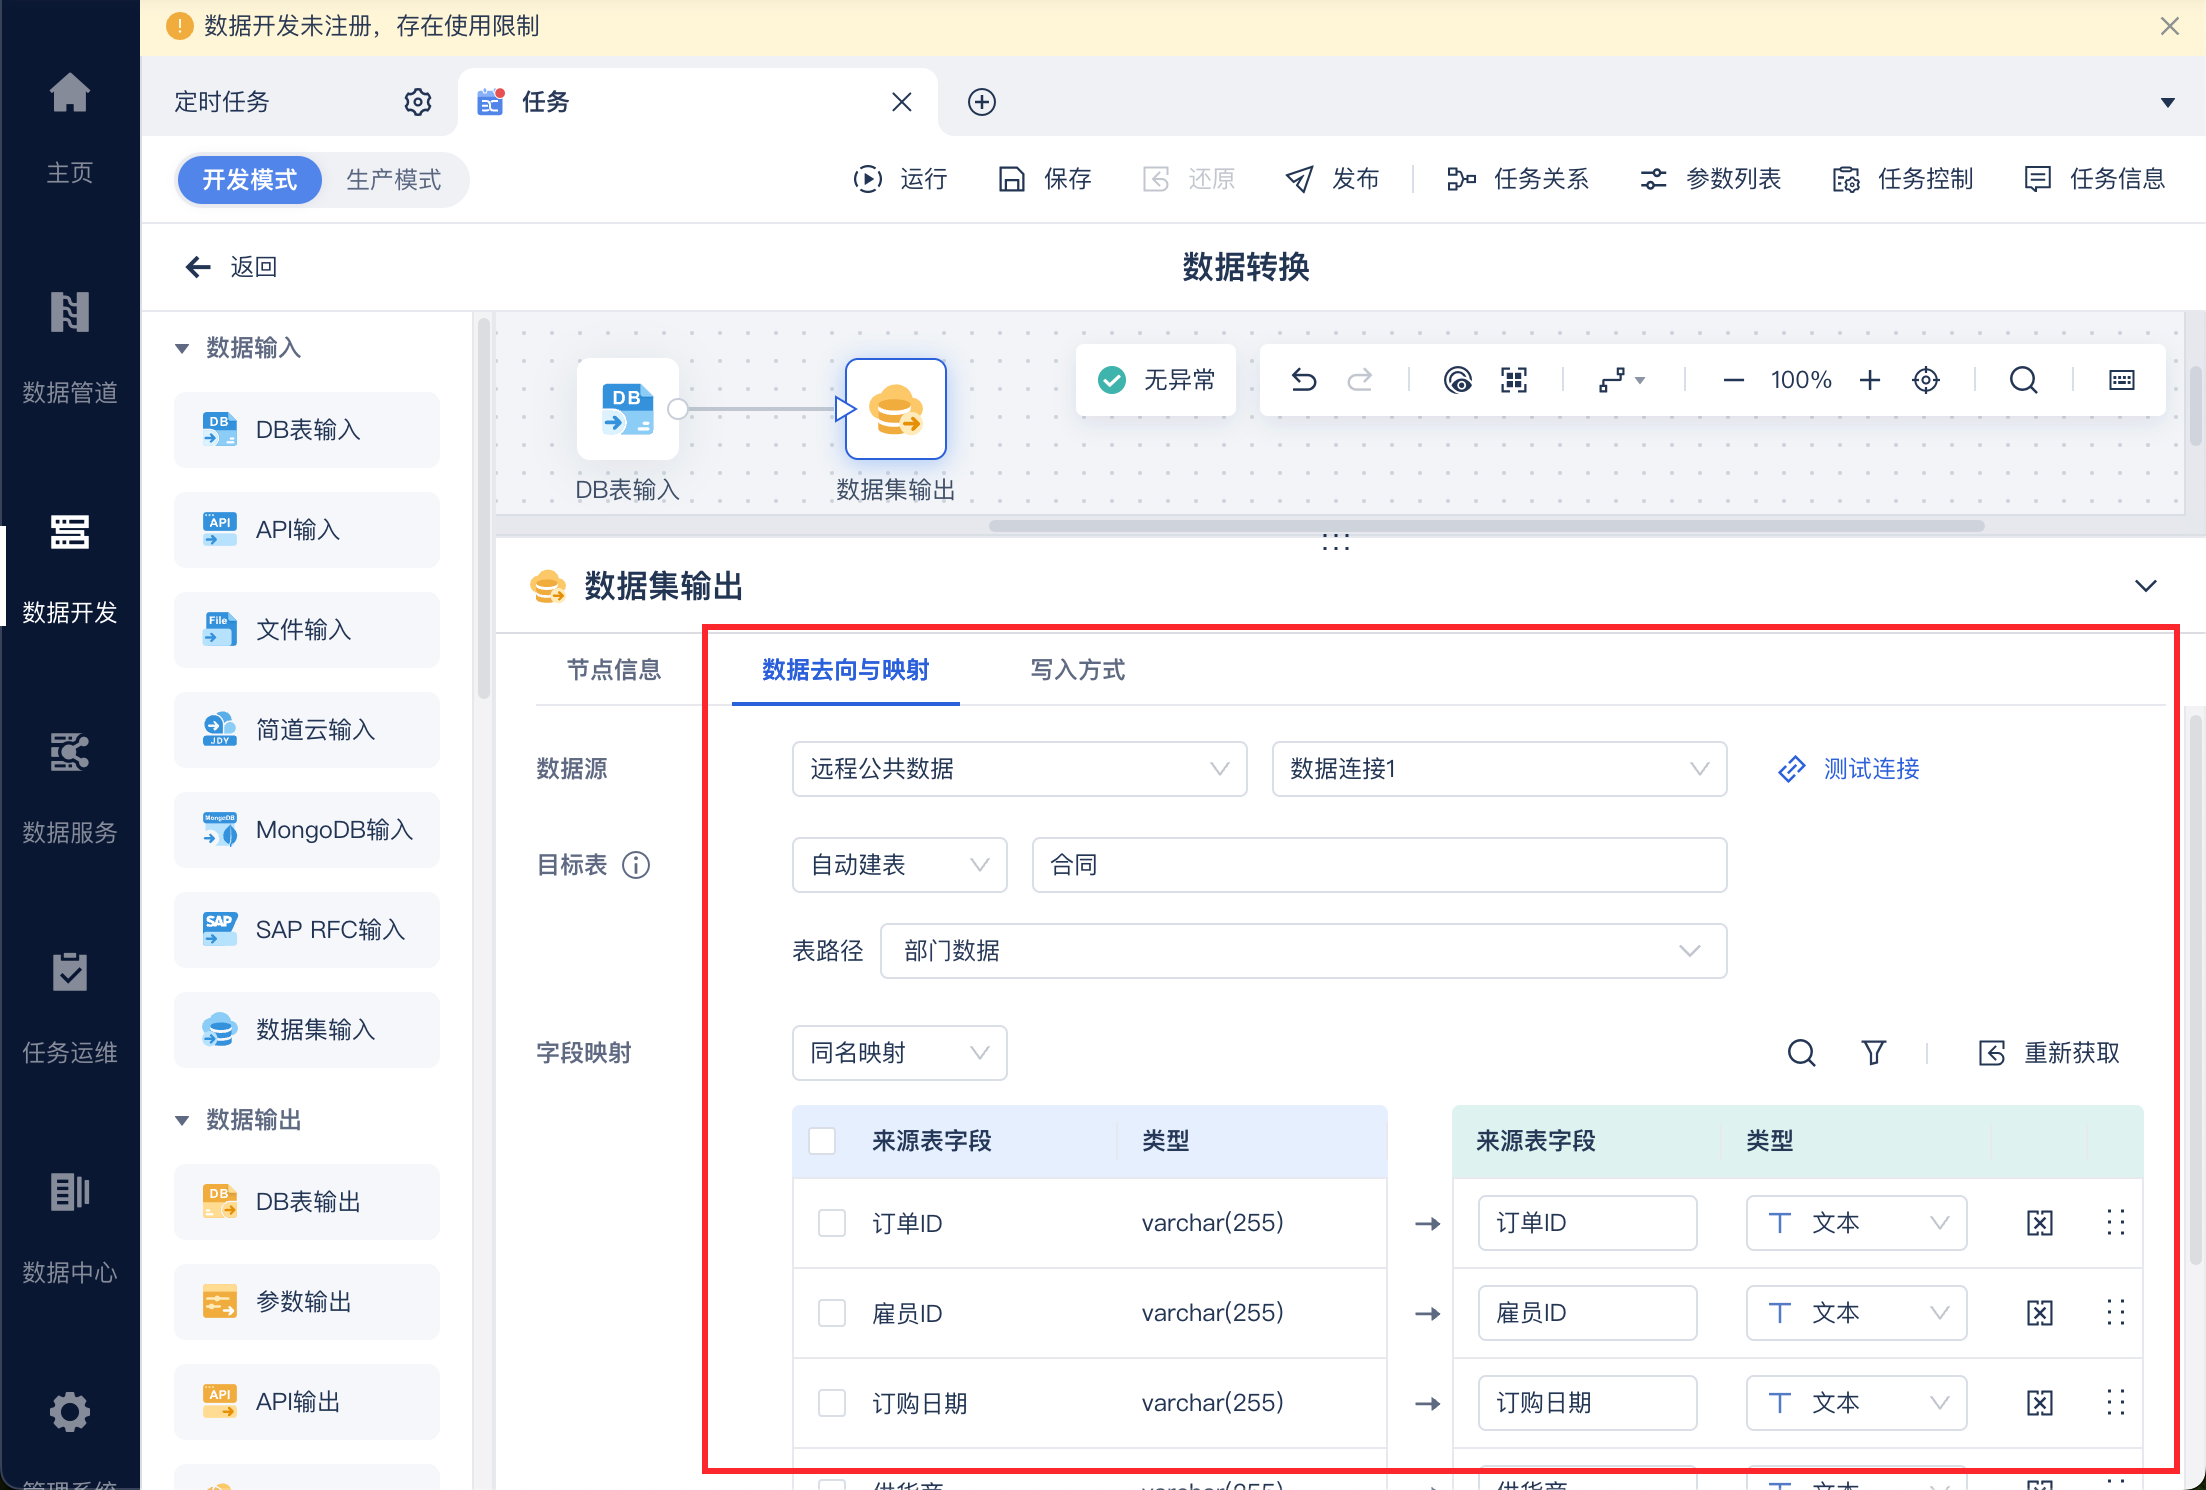
Task: Click the target table name field 合同
Action: pos(1378,865)
